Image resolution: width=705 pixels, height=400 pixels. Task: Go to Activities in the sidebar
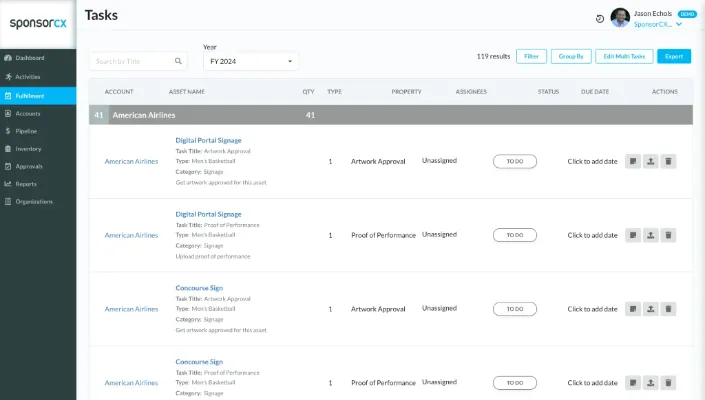(x=38, y=77)
